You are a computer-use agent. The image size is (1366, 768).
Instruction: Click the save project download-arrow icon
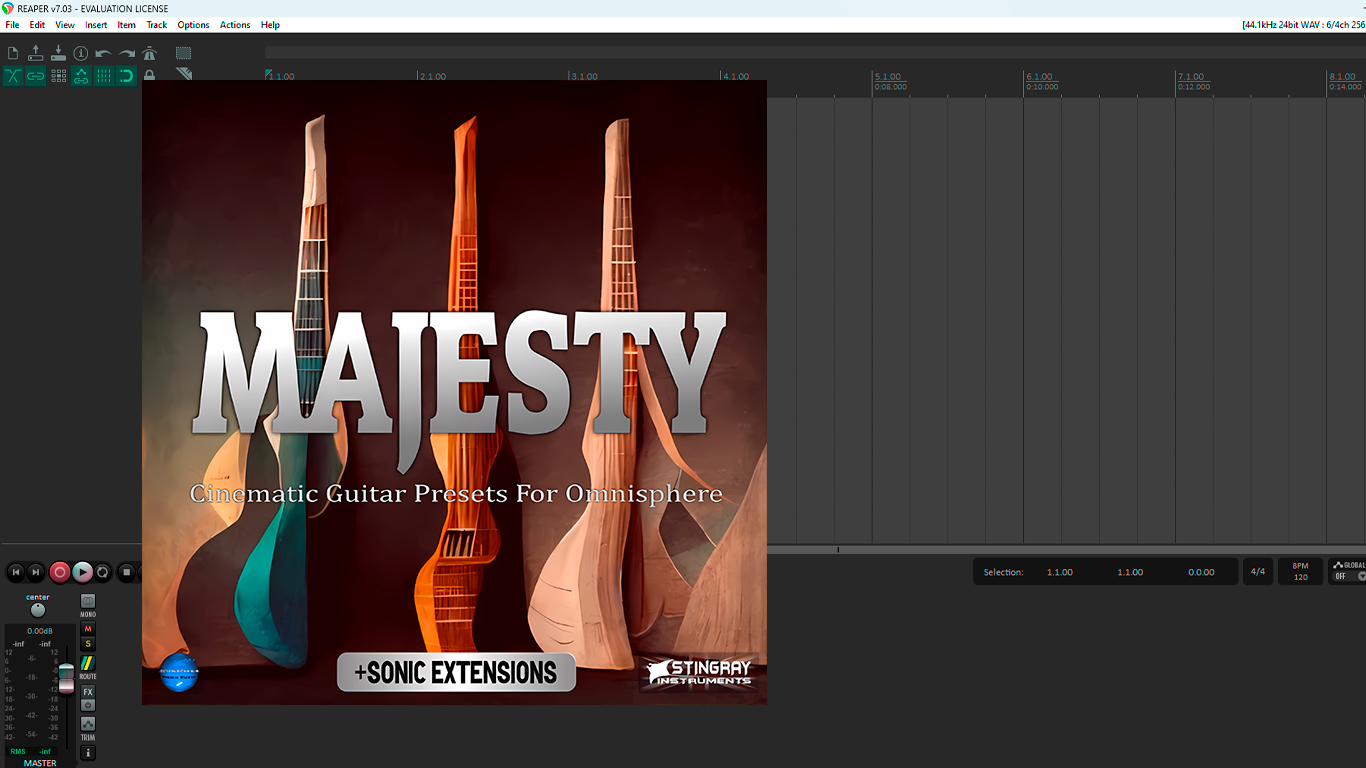point(58,53)
